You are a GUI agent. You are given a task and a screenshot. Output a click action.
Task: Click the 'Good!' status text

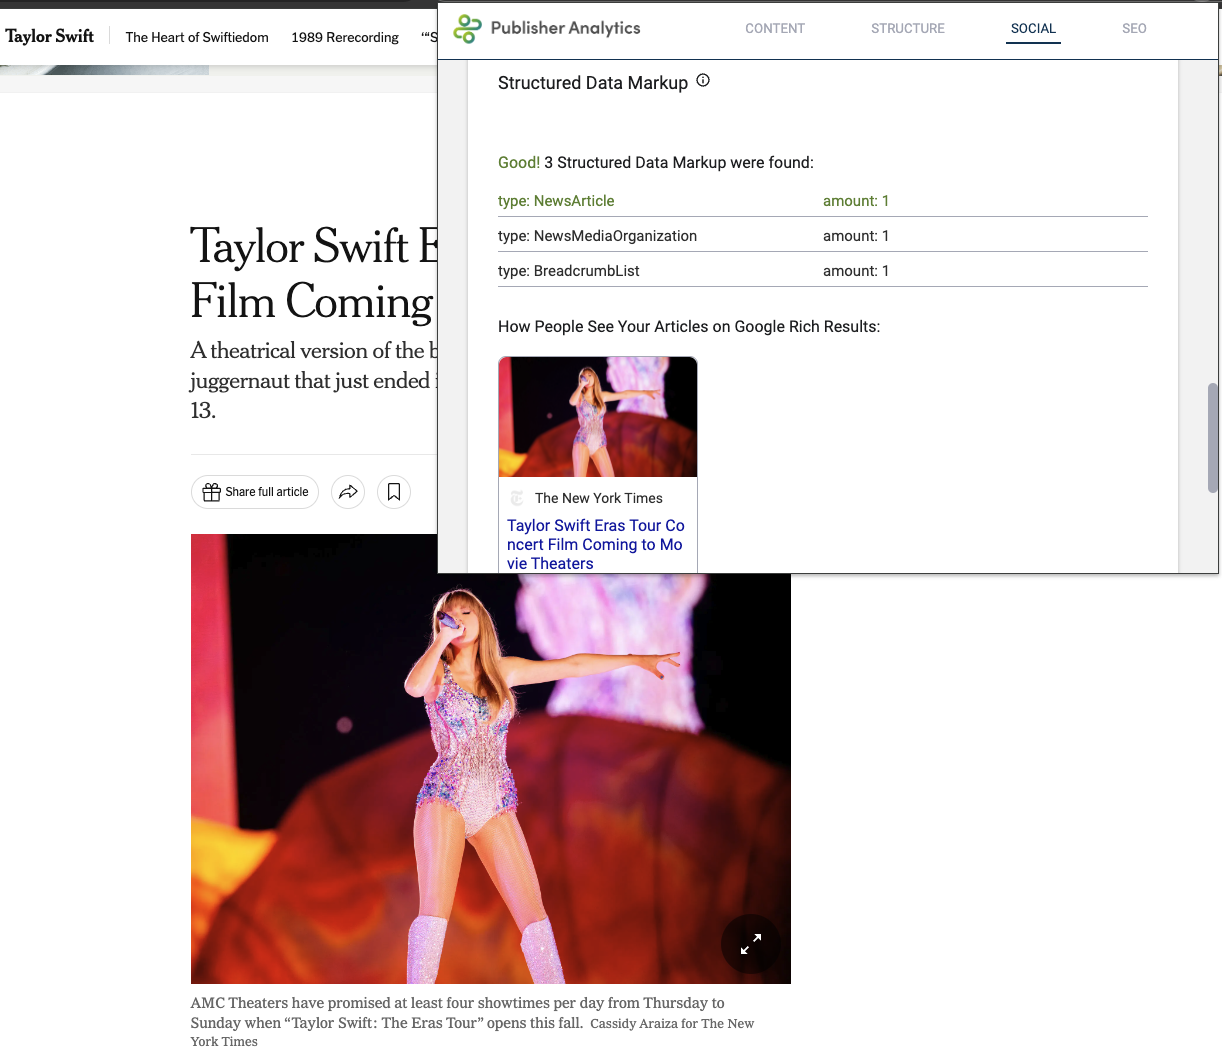coord(519,163)
